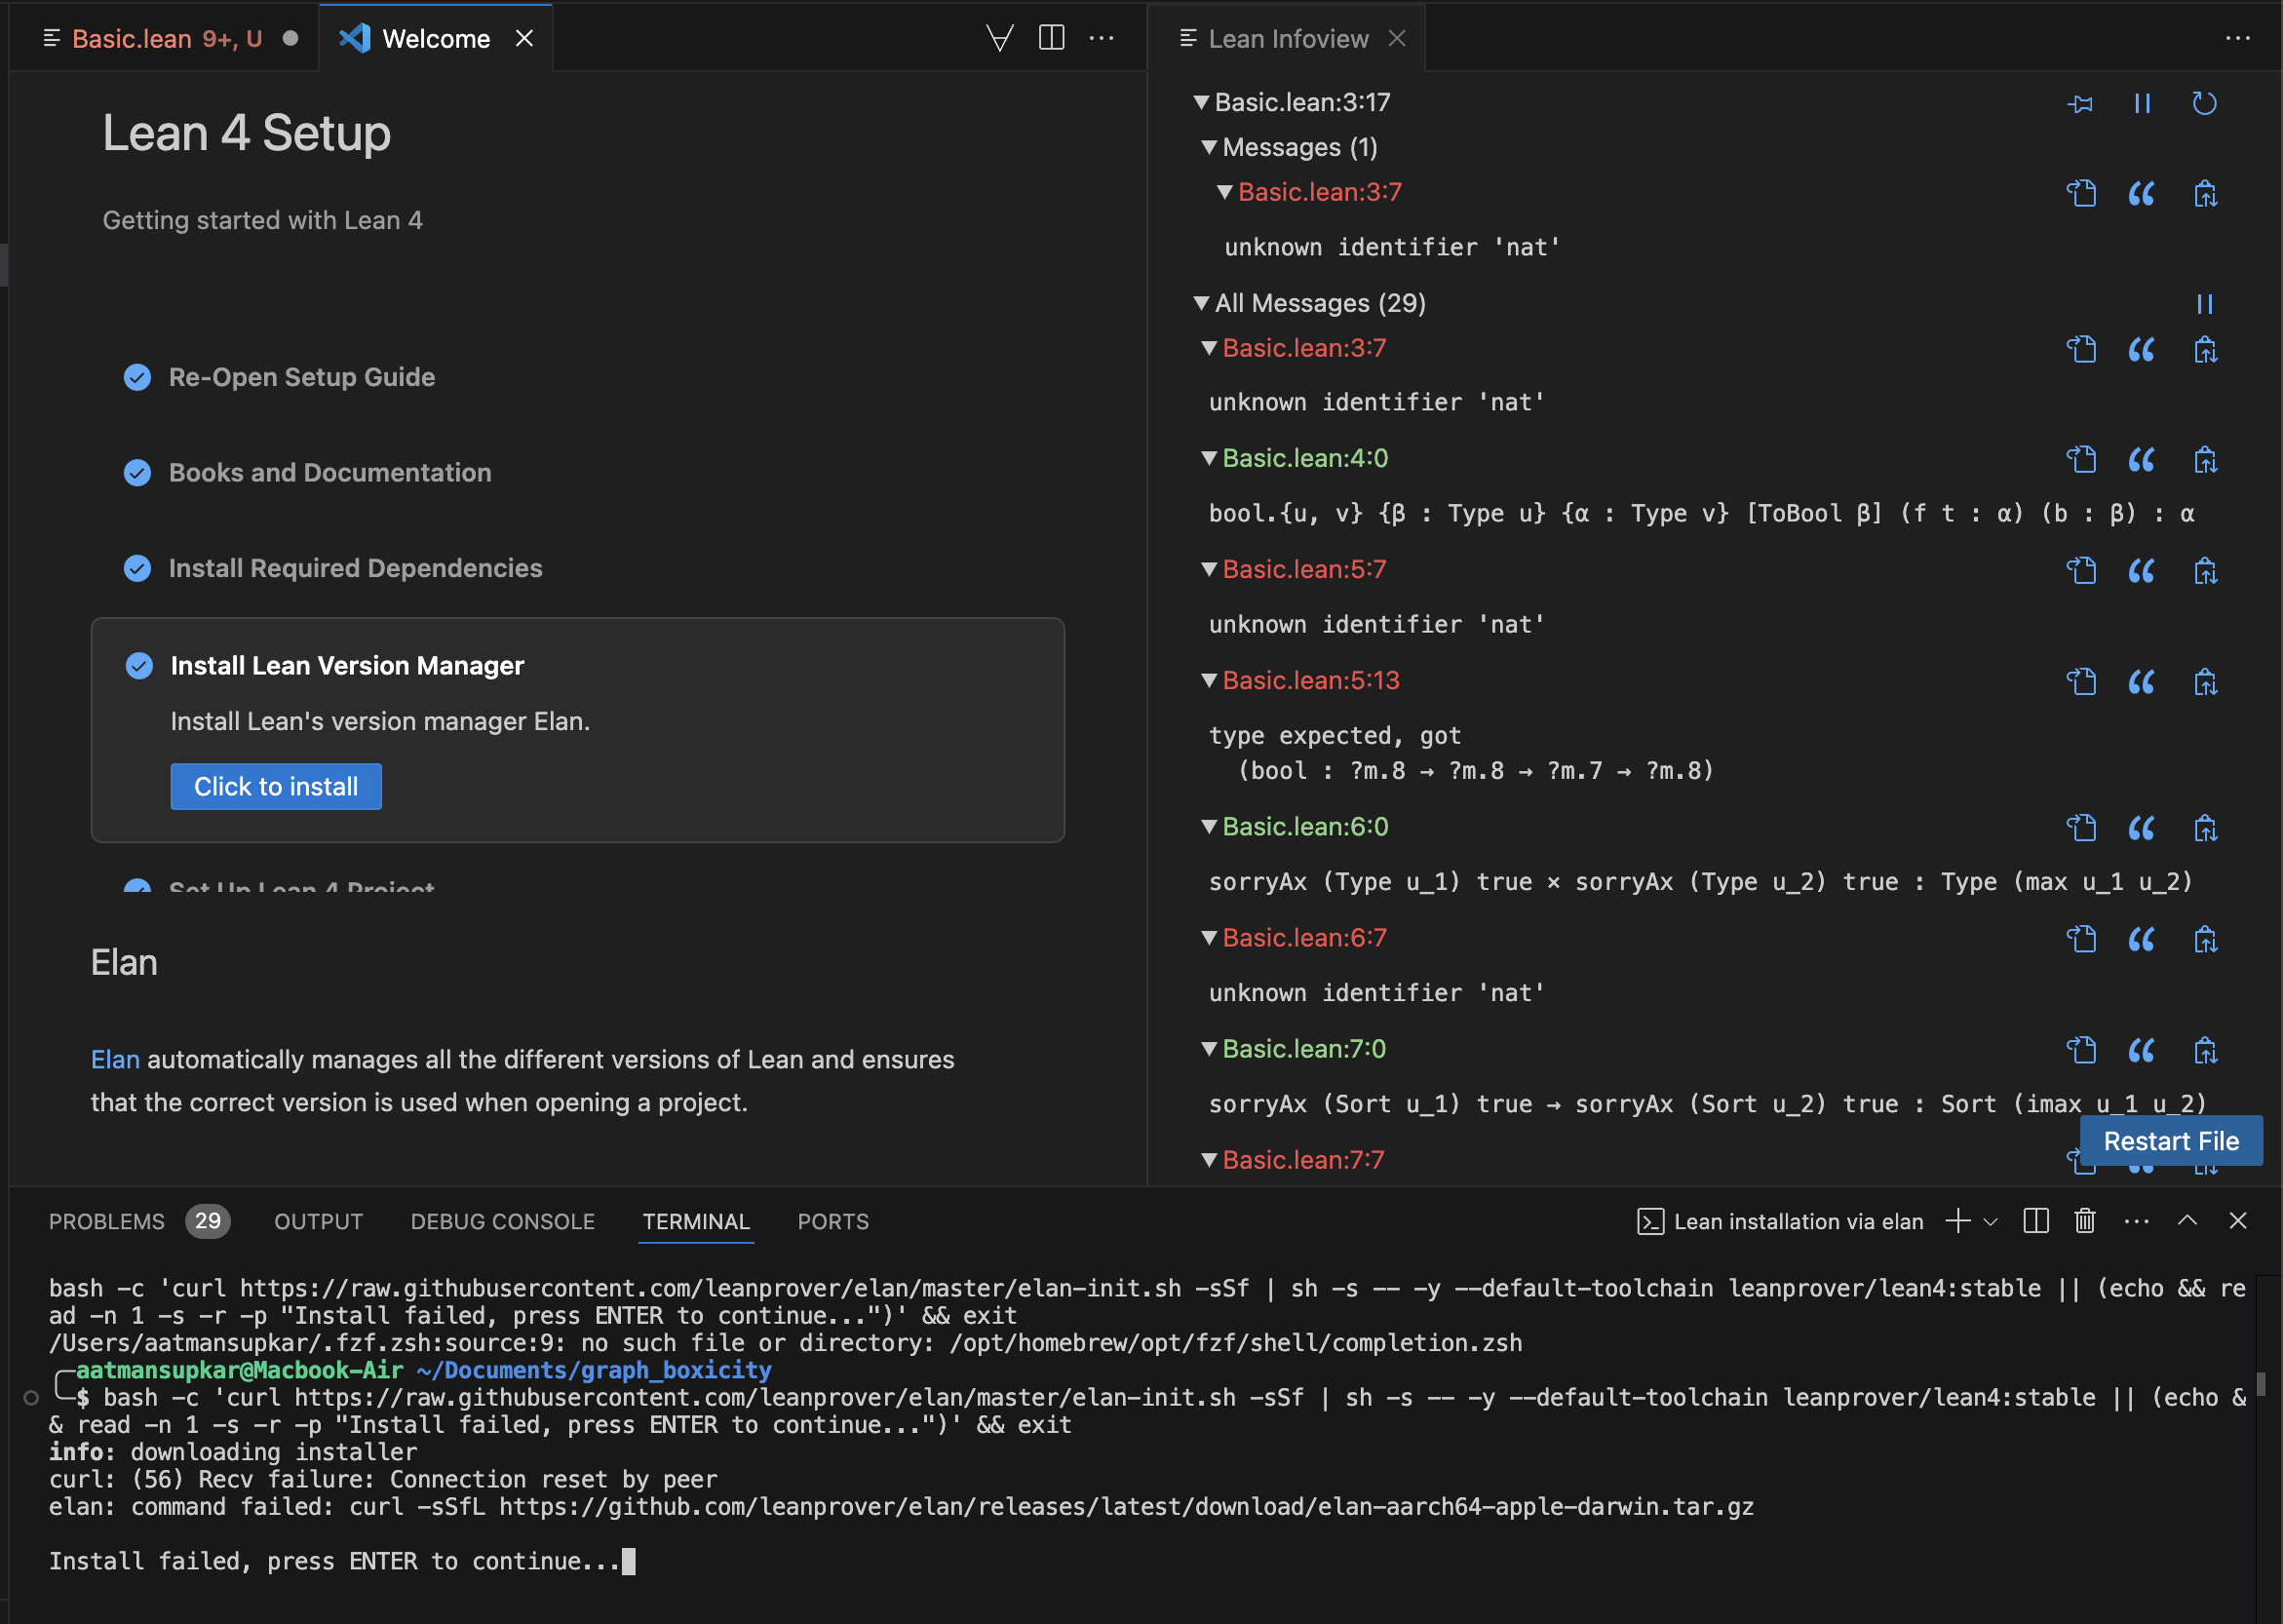The height and width of the screenshot is (1624, 2283).
Task: Select the Lean Infoview tab
Action: tap(1287, 38)
